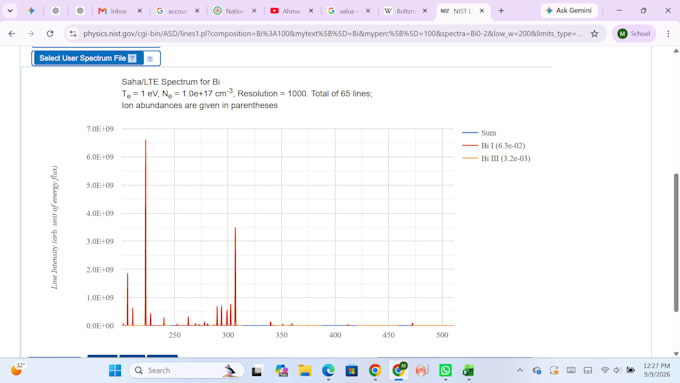Open the active Chrome profile window icon

[x=399, y=371]
